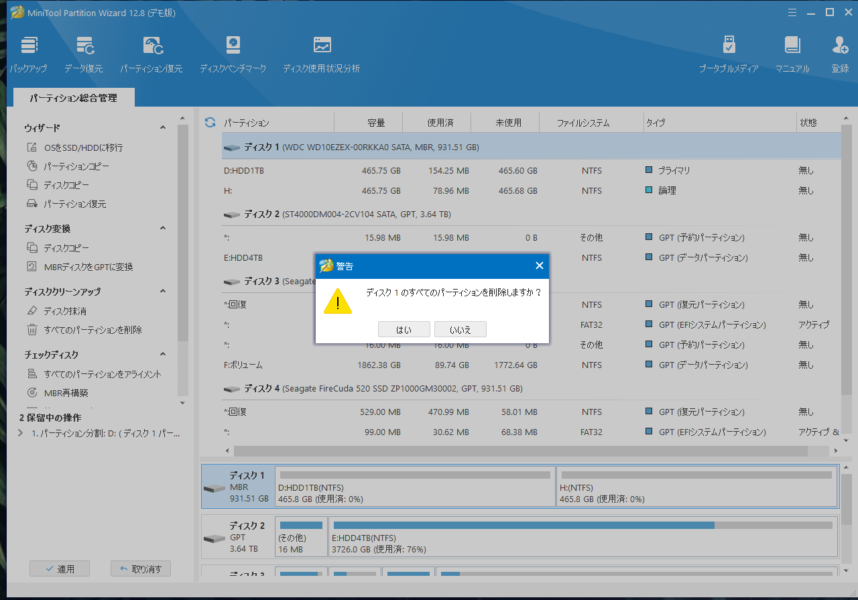Open ディスク使用状況分析 space analyzer
This screenshot has height=600, width=858.
pyautogui.click(x=322, y=54)
